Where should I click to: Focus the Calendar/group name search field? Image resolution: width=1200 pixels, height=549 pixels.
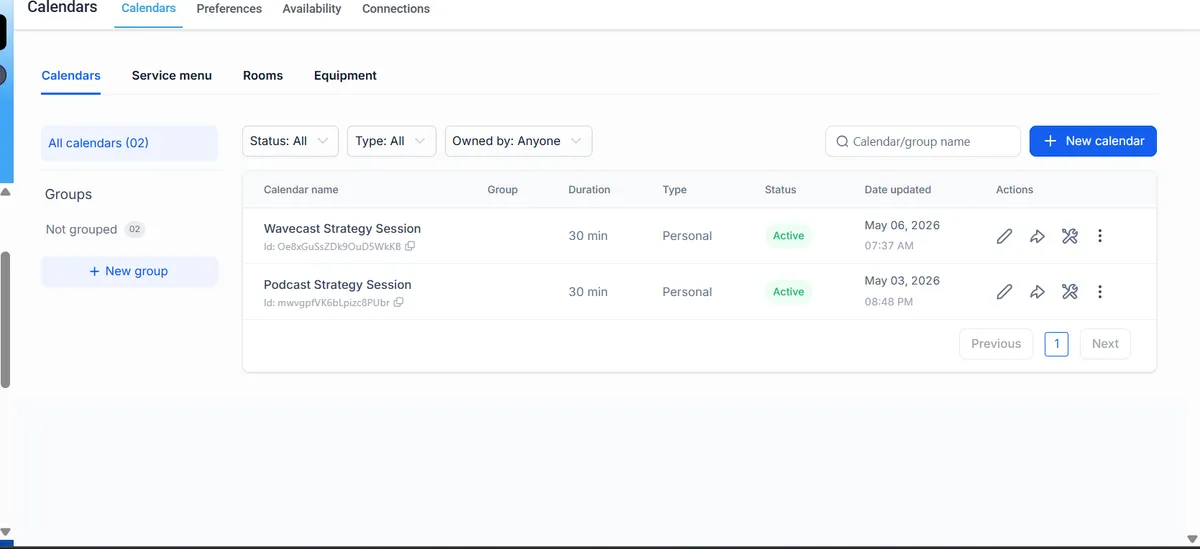point(923,142)
